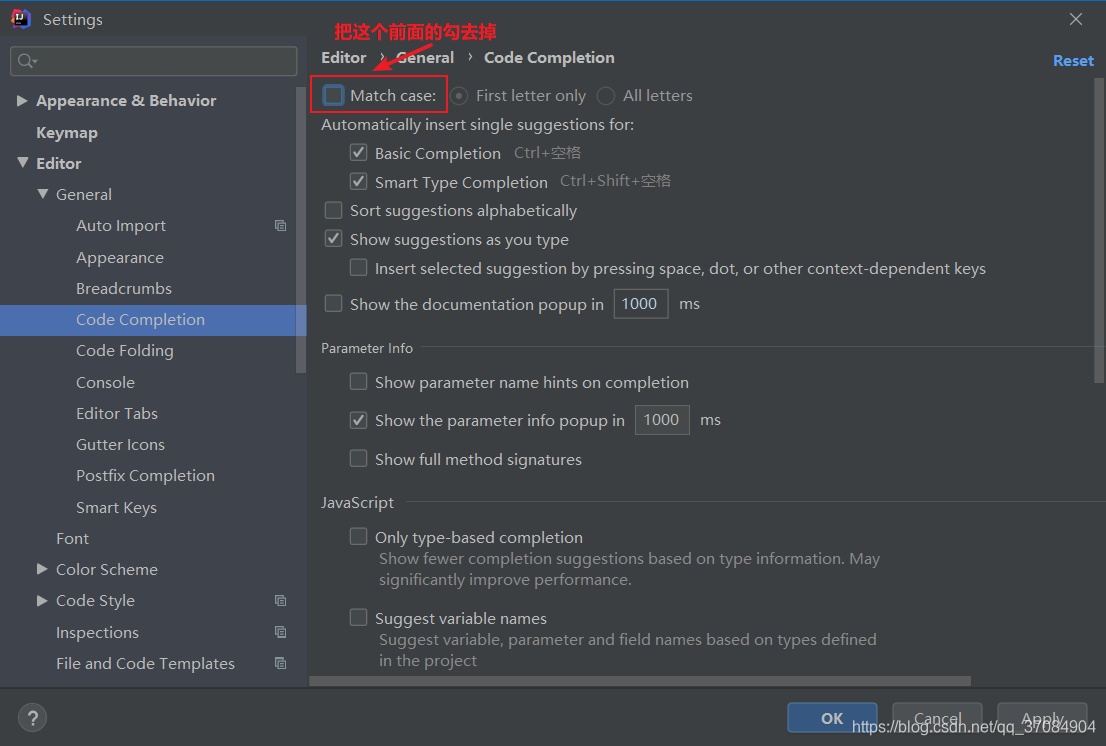Enable Sort suggestions alphabetically

[x=333, y=210]
